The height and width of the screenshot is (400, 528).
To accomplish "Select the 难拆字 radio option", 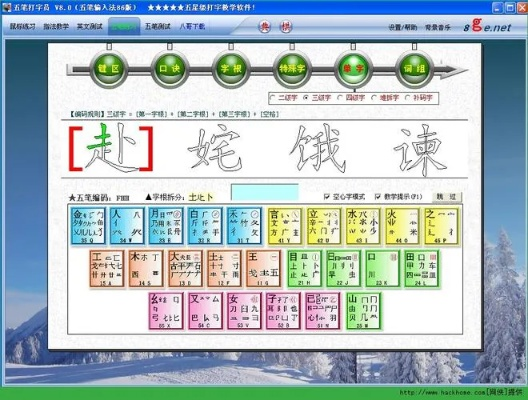I will [x=374, y=98].
